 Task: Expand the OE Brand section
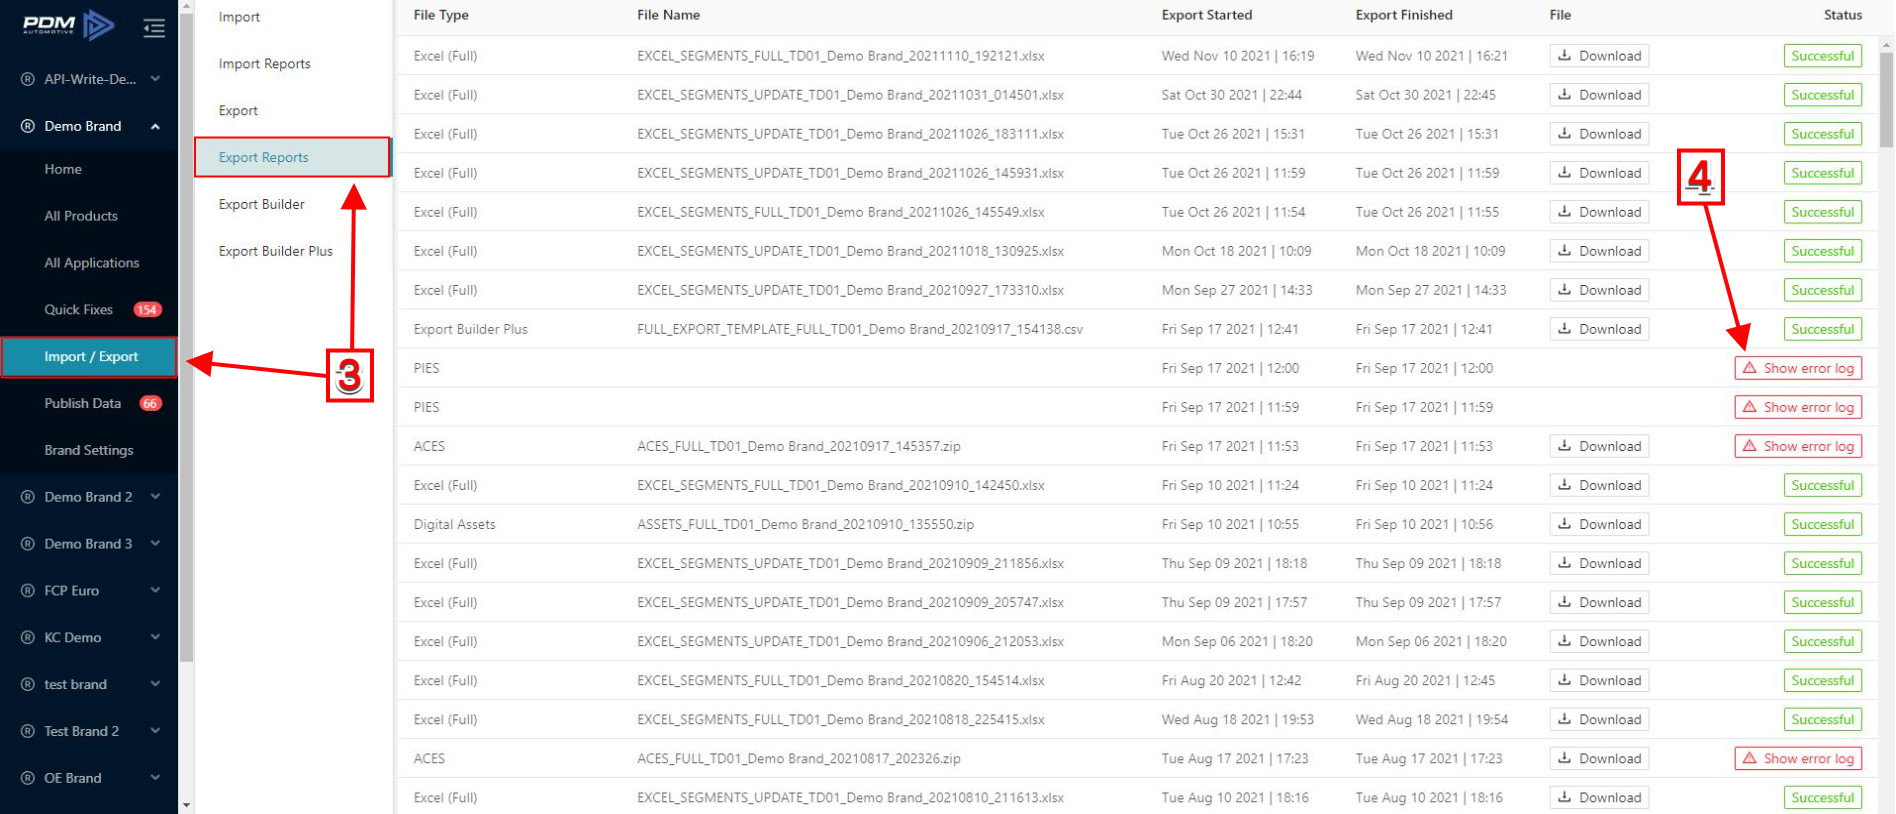coord(155,778)
